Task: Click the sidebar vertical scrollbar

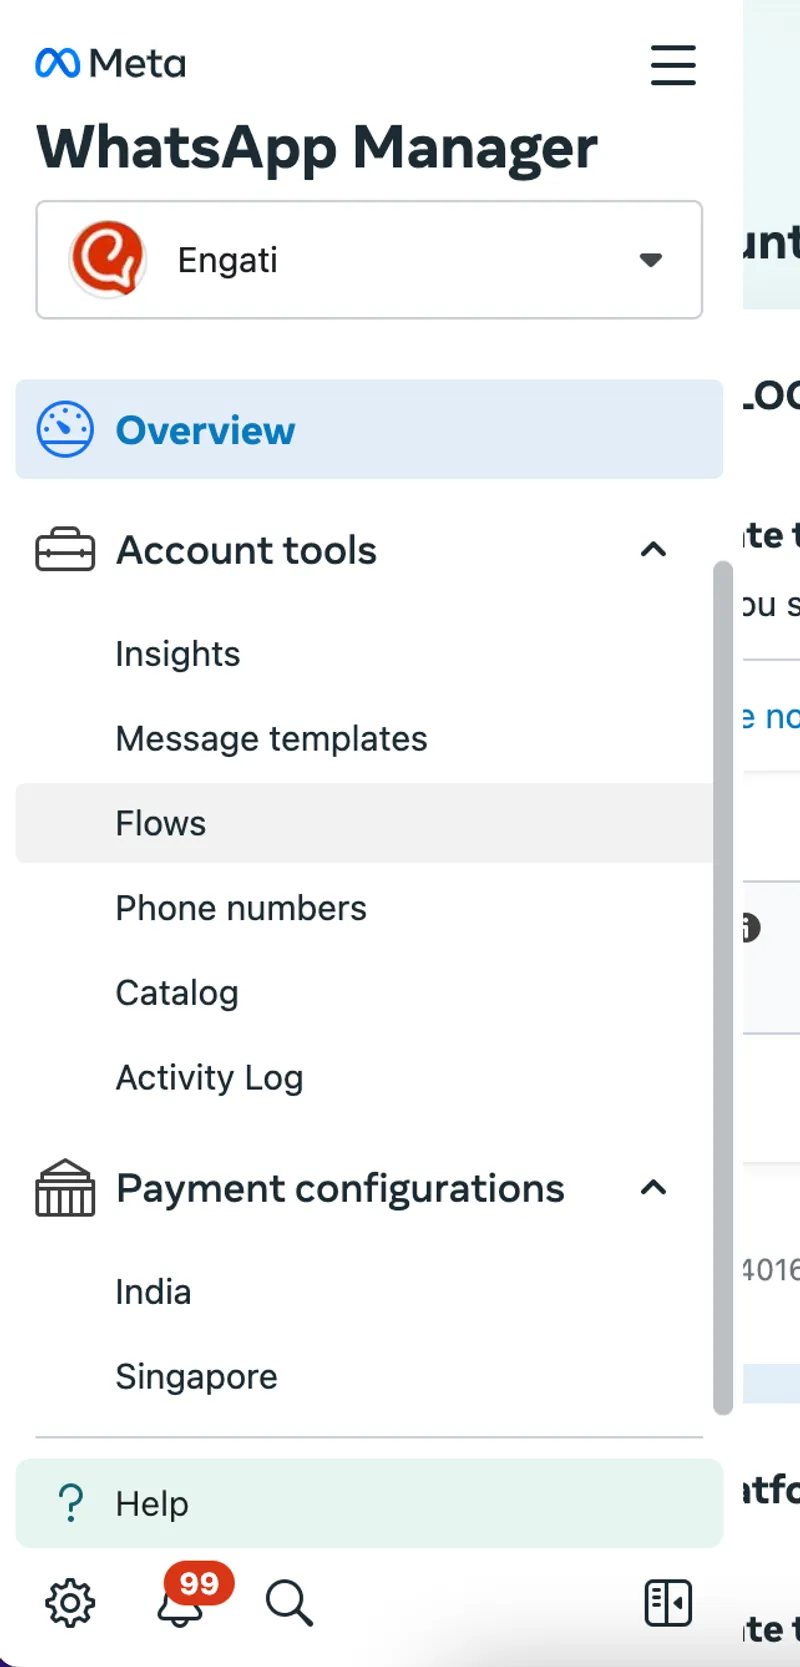Action: coord(723,988)
